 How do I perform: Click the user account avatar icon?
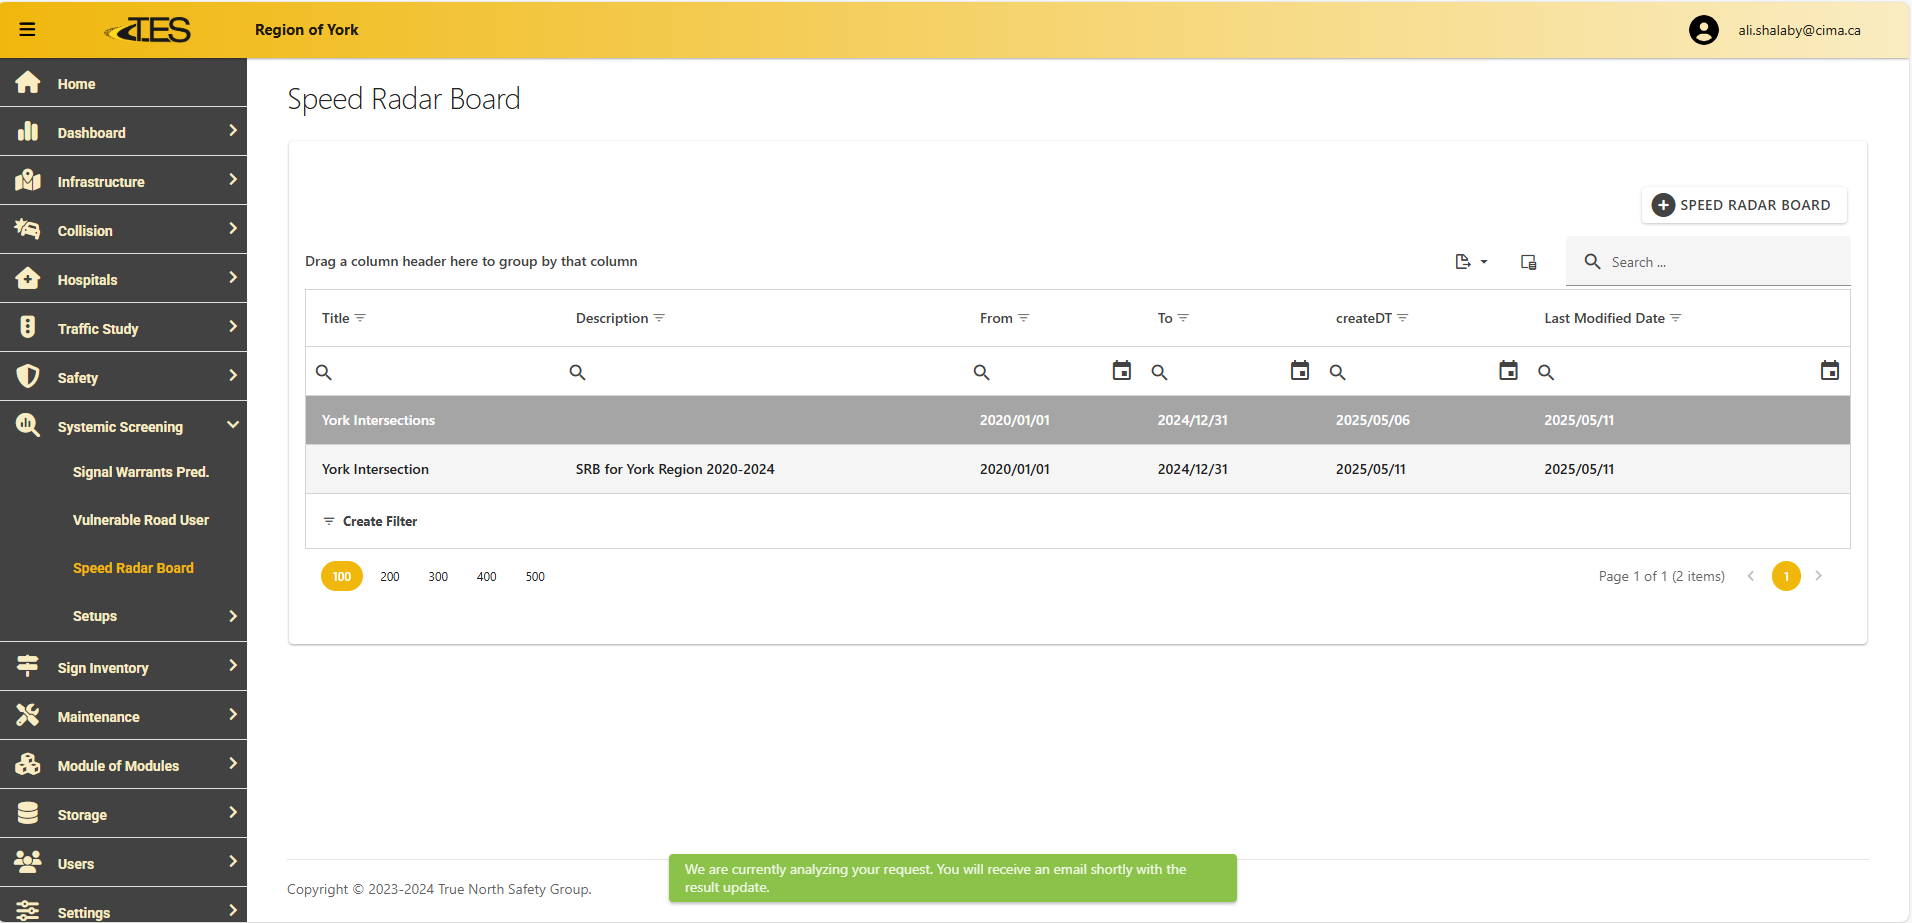coord(1703,30)
